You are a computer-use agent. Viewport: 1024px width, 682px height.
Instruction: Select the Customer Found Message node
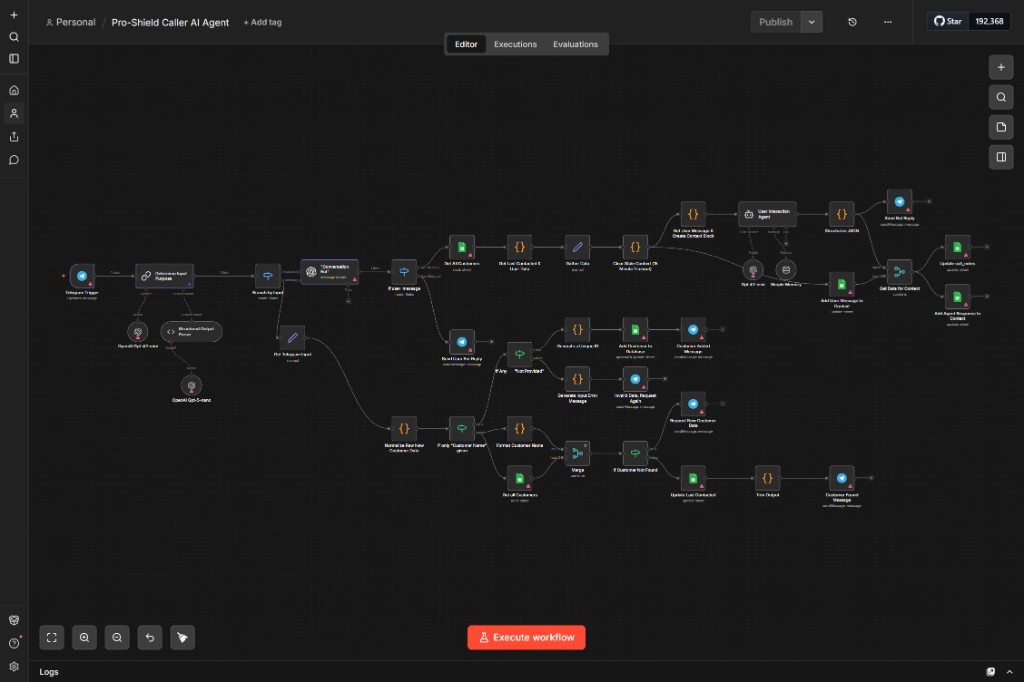842,478
